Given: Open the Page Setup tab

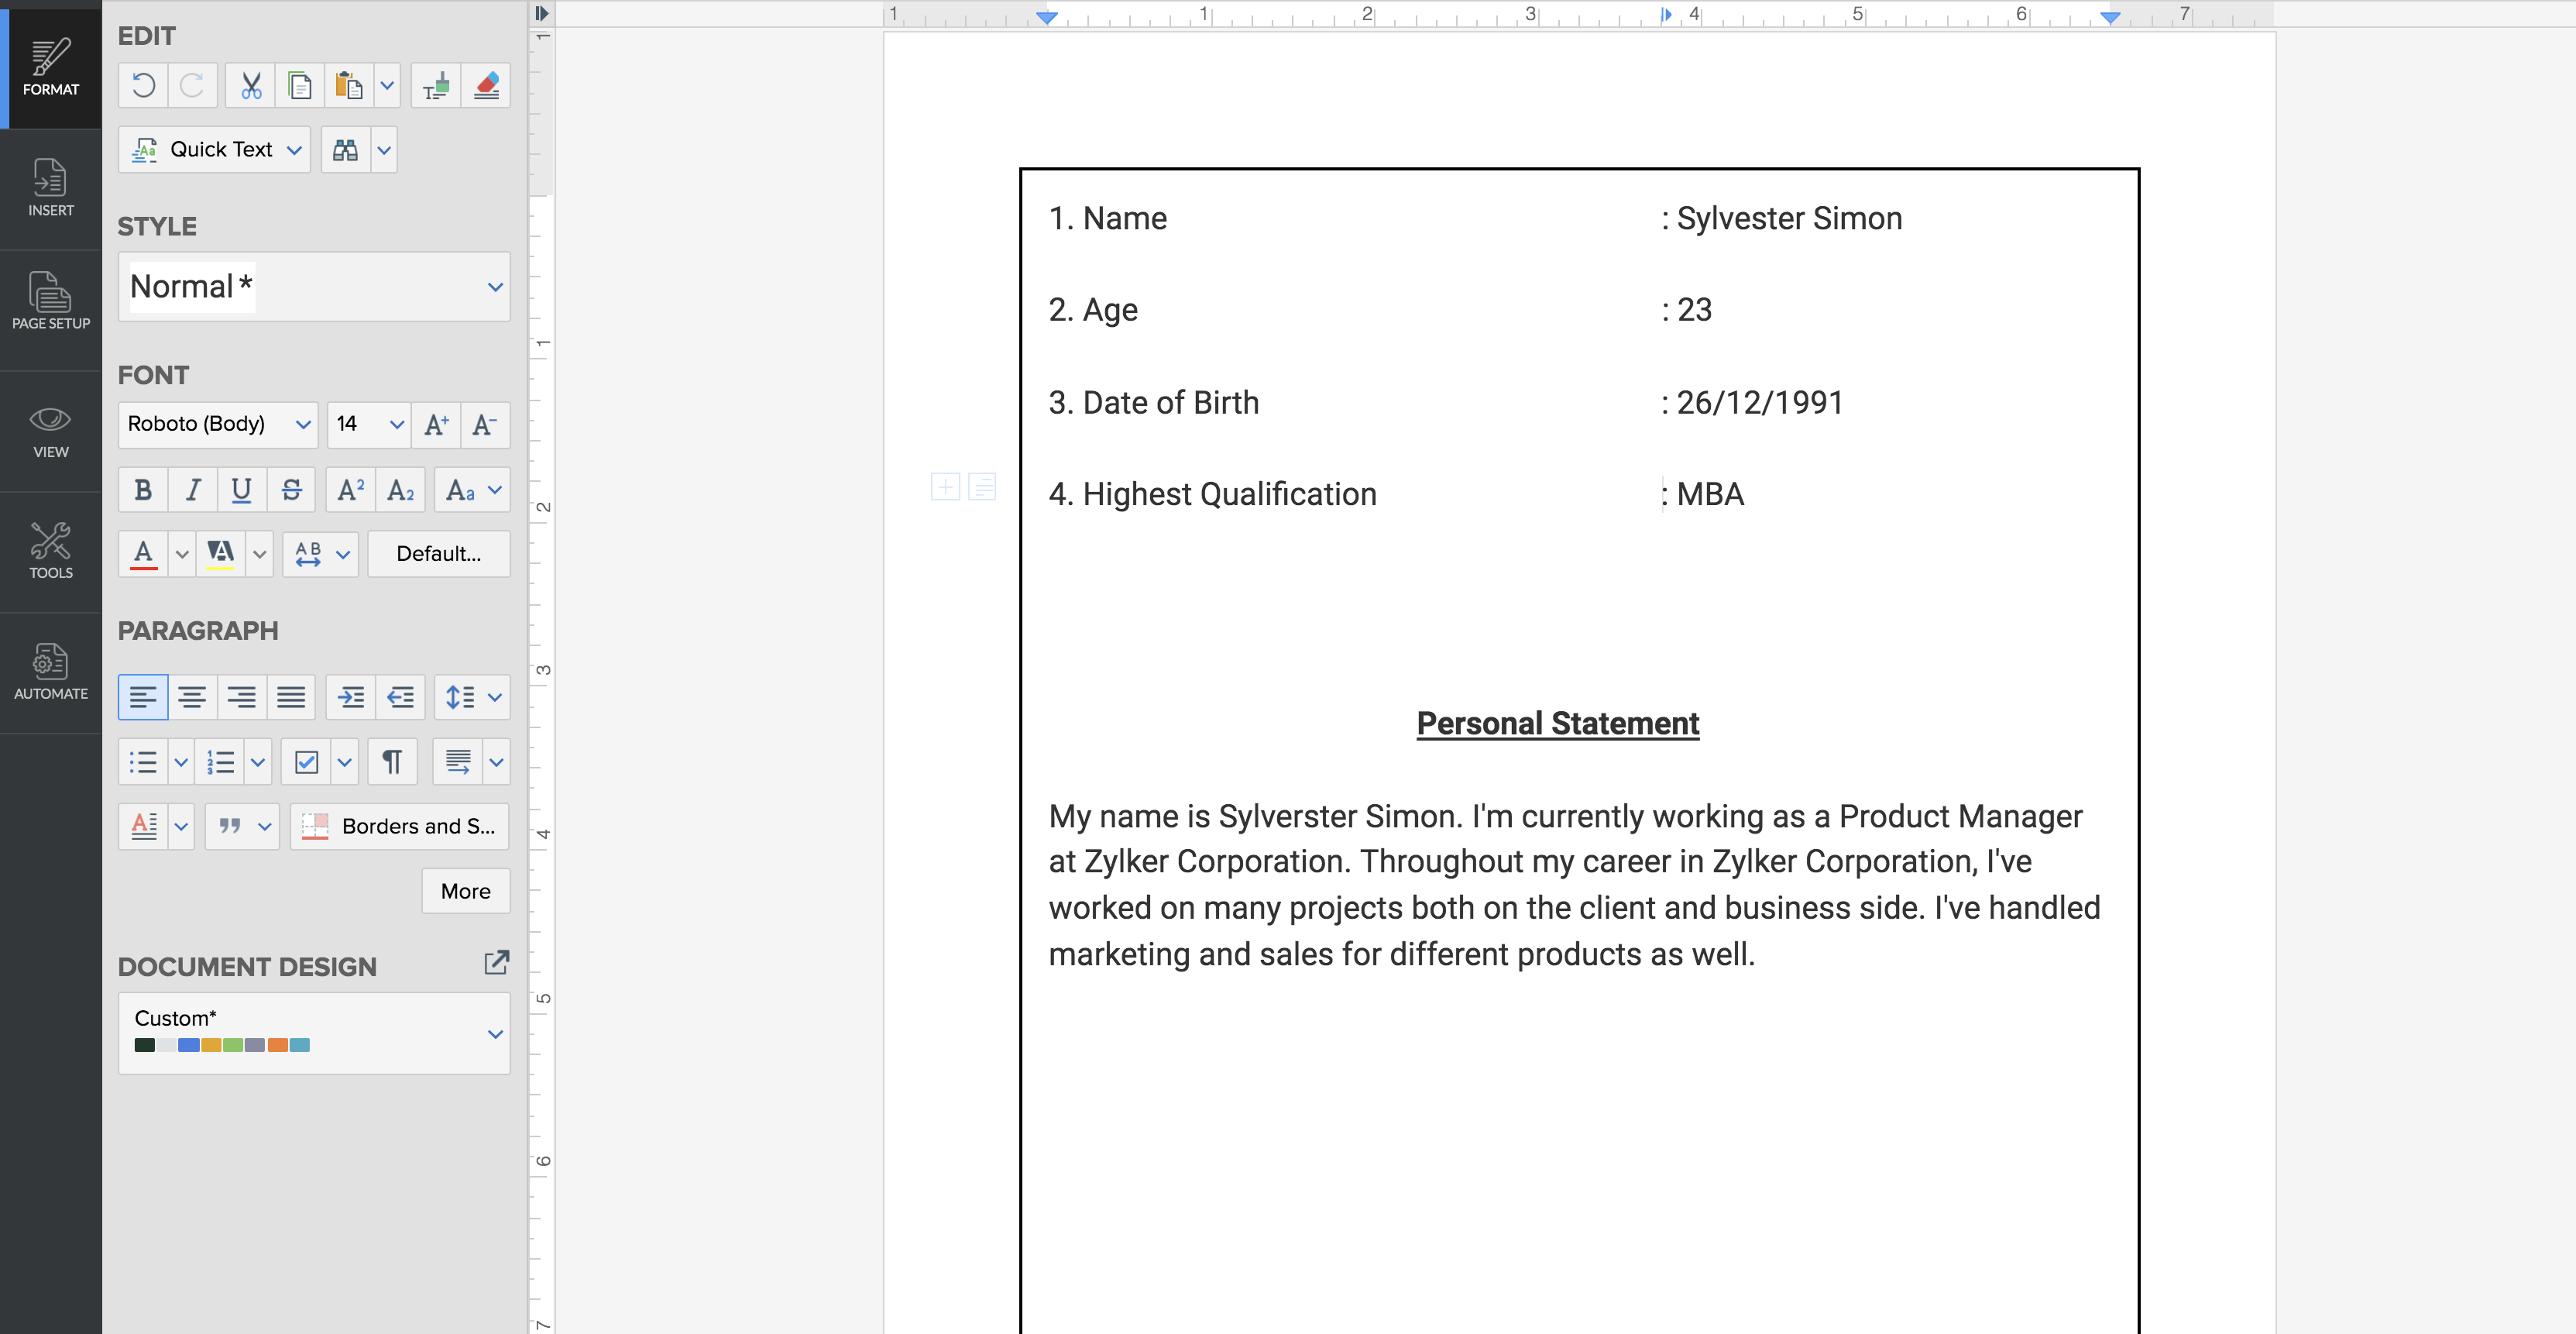Looking at the screenshot, I should [x=50, y=300].
